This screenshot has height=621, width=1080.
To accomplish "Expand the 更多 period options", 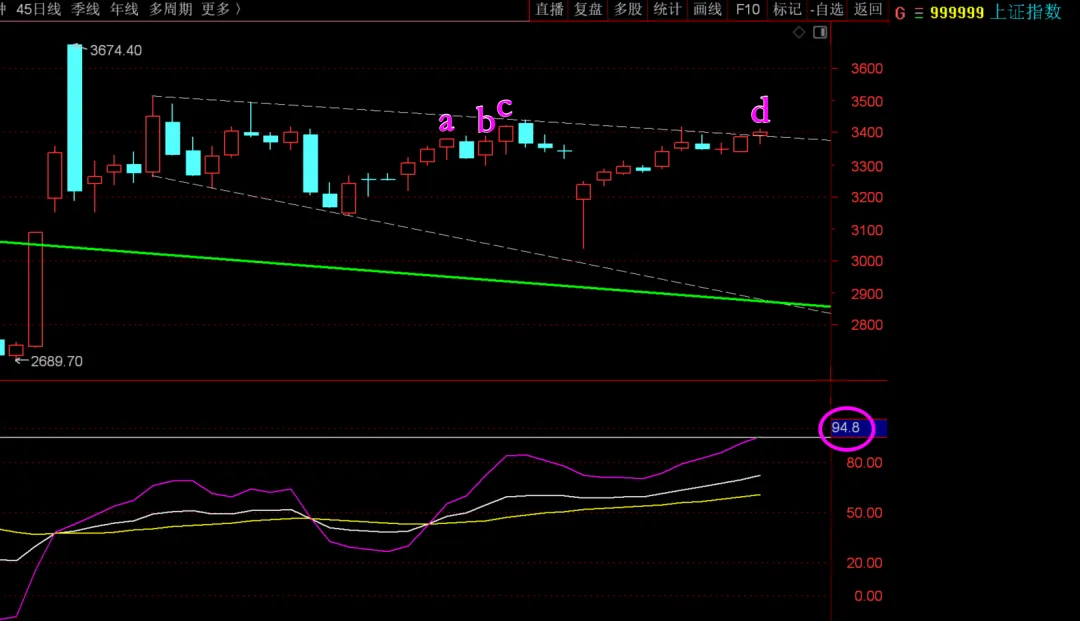I will 221,10.
